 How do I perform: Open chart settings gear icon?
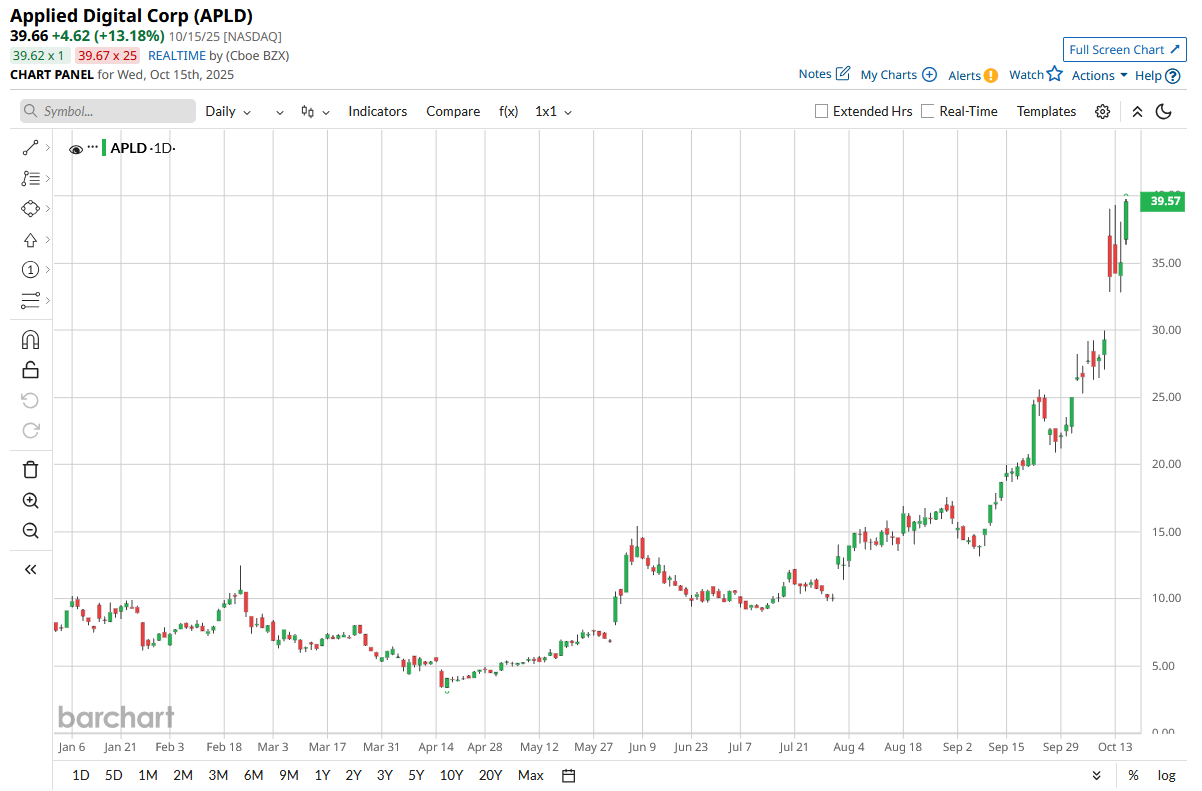coord(1102,111)
